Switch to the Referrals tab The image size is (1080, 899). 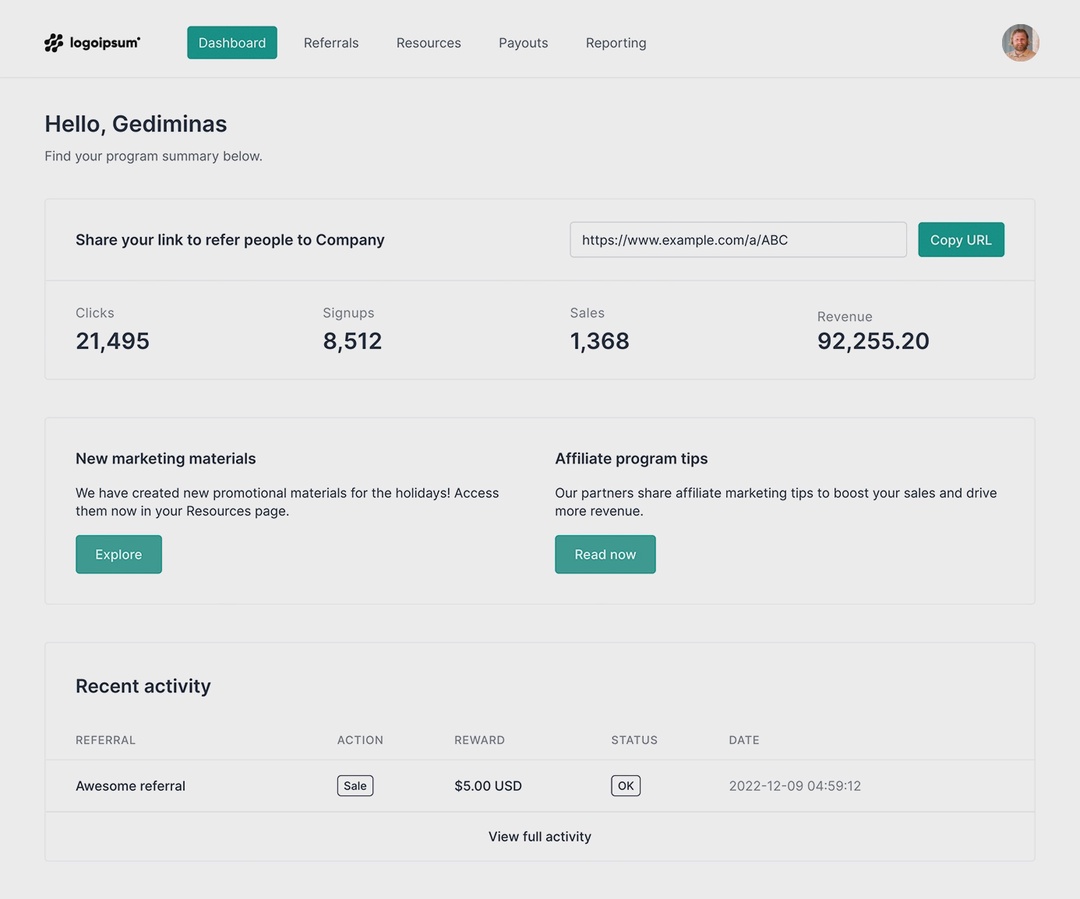pyautogui.click(x=330, y=42)
